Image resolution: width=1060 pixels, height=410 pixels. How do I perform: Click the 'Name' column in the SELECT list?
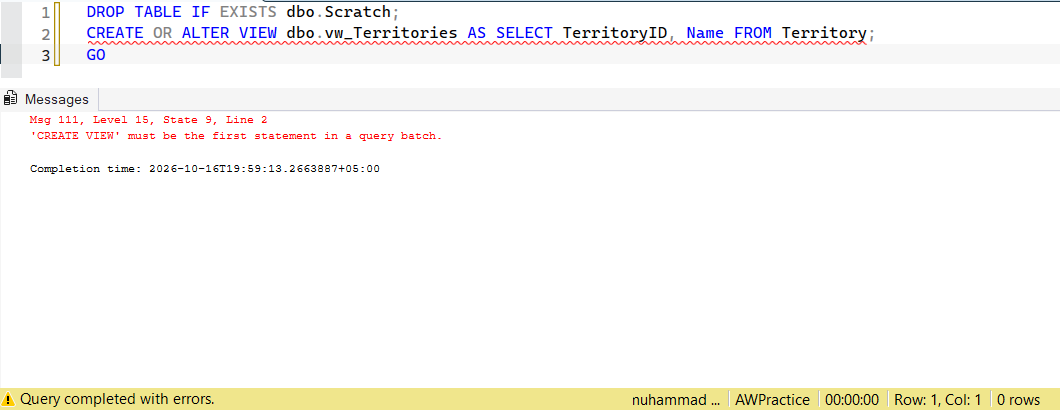(x=706, y=33)
